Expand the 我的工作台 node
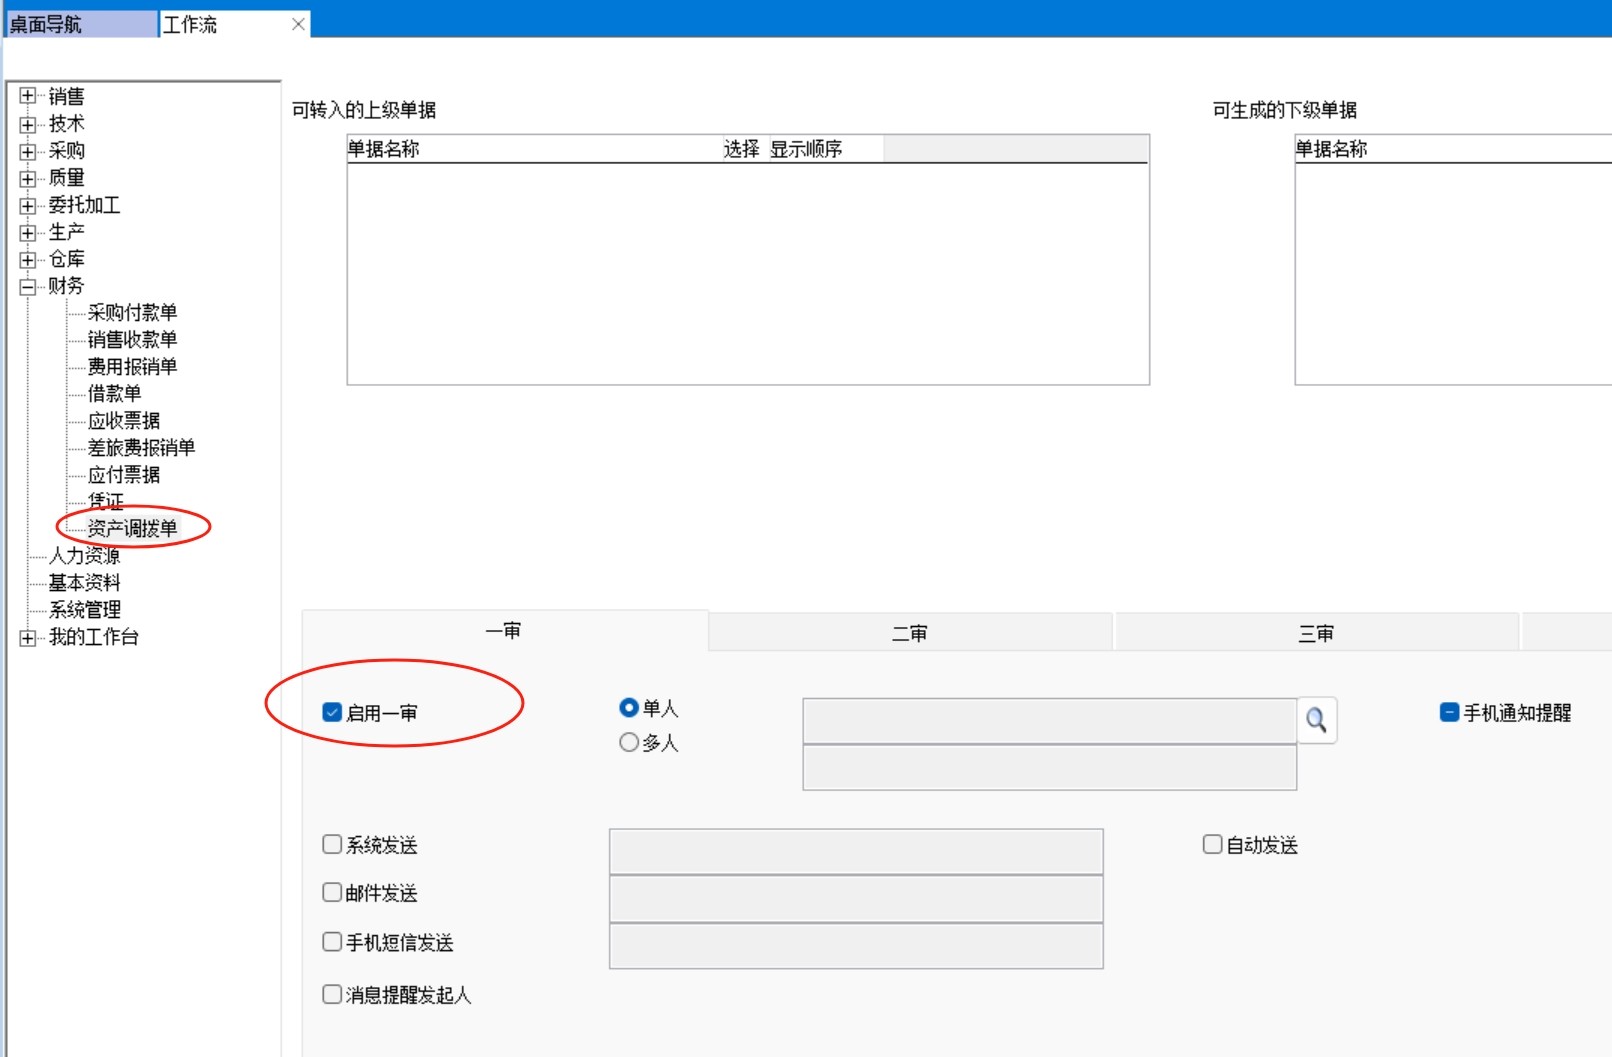This screenshot has width=1612, height=1057. [x=28, y=637]
